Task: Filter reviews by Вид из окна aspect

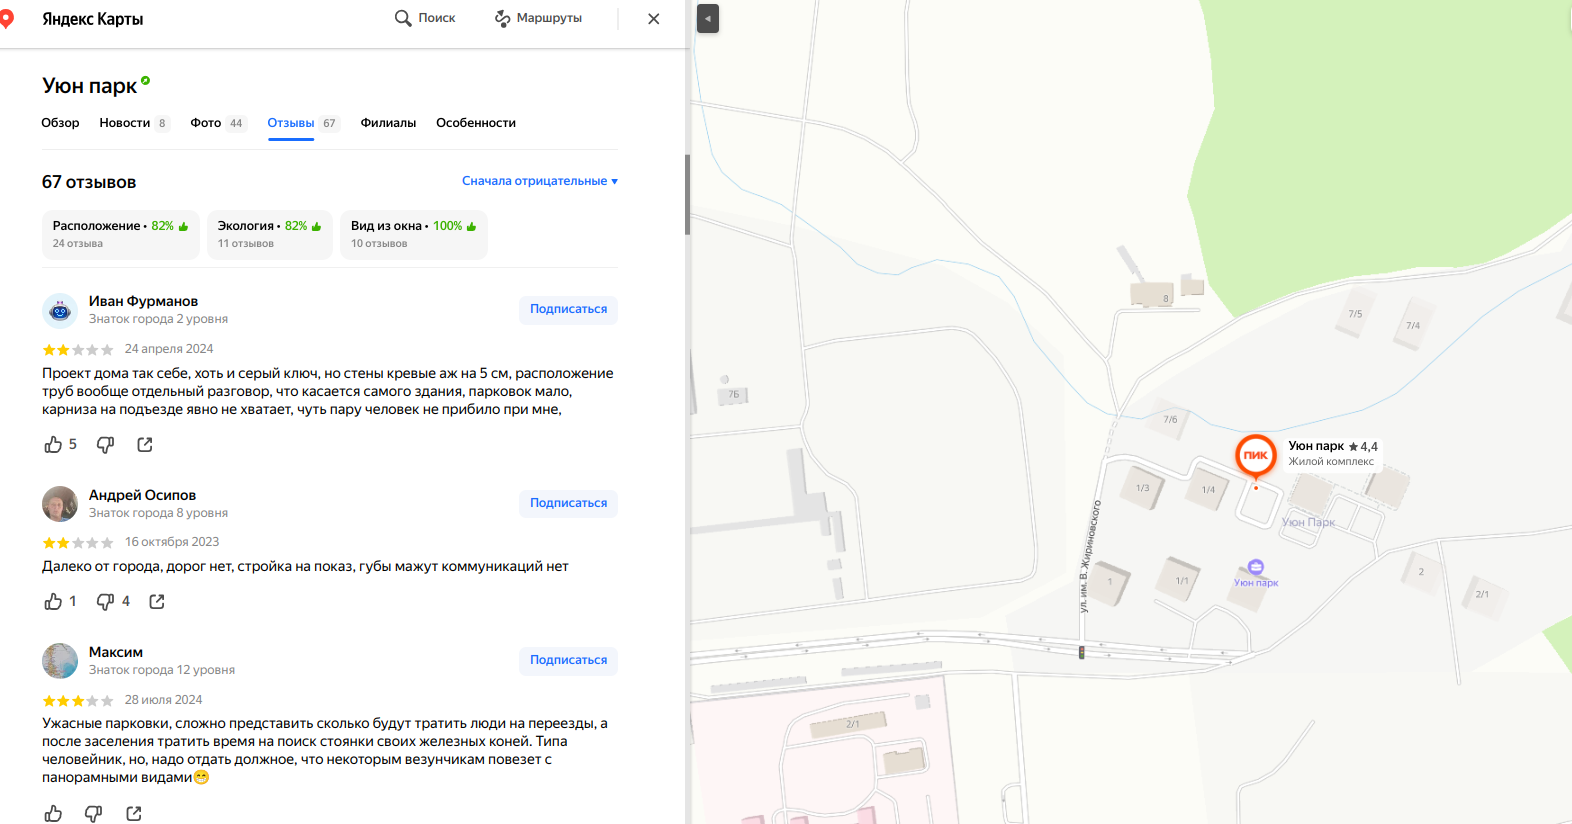Action: pos(414,235)
